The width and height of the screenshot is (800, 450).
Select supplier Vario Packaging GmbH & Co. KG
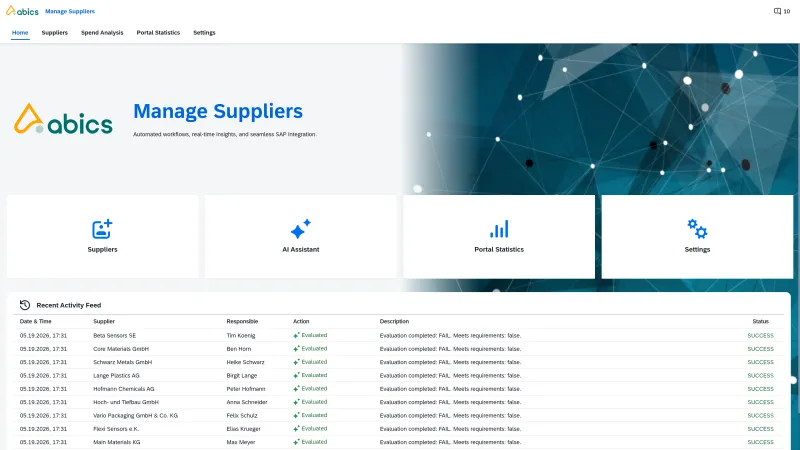click(136, 415)
